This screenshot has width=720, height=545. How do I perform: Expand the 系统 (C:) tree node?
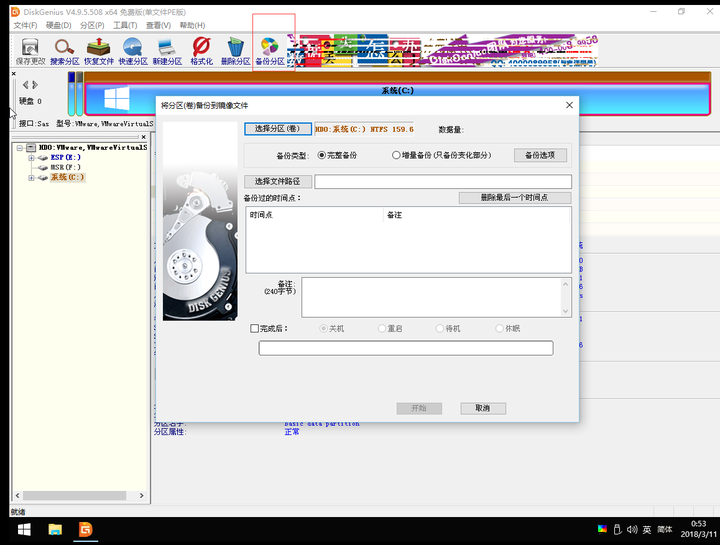click(x=31, y=178)
